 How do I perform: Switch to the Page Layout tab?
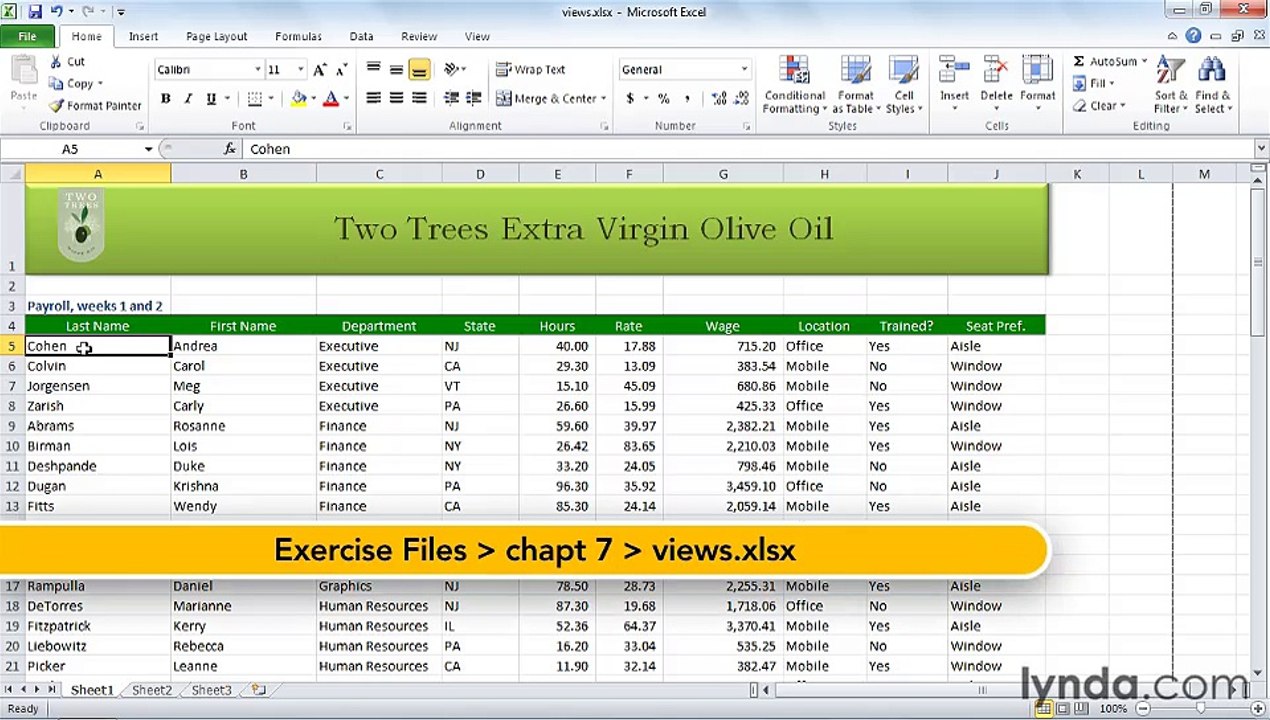click(216, 36)
